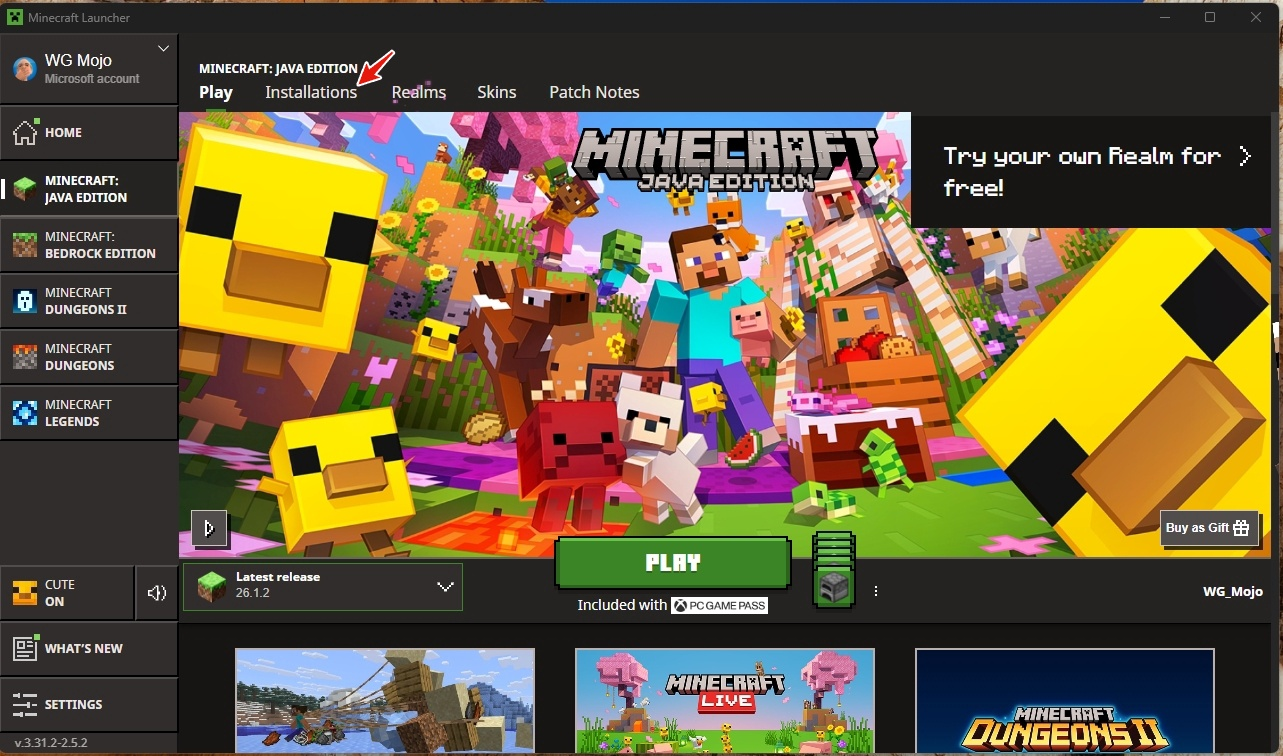1283x756 pixels.
Task: Open the Installations tab
Action: tap(311, 92)
